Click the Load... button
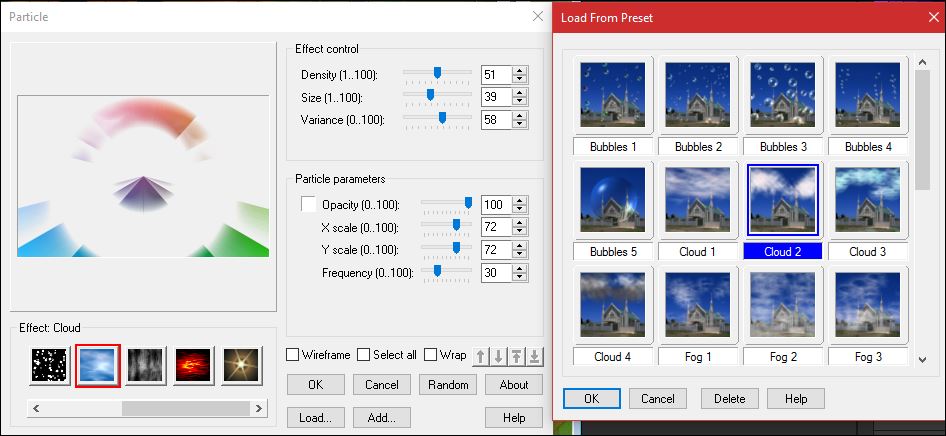Image resolution: width=946 pixels, height=436 pixels. pos(316,417)
